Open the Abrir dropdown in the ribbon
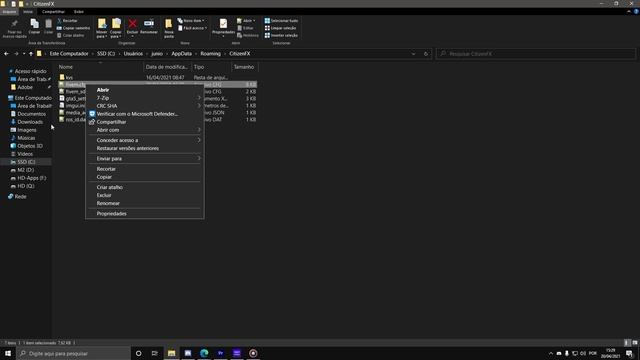This screenshot has width=640, height=360. click(x=246, y=20)
